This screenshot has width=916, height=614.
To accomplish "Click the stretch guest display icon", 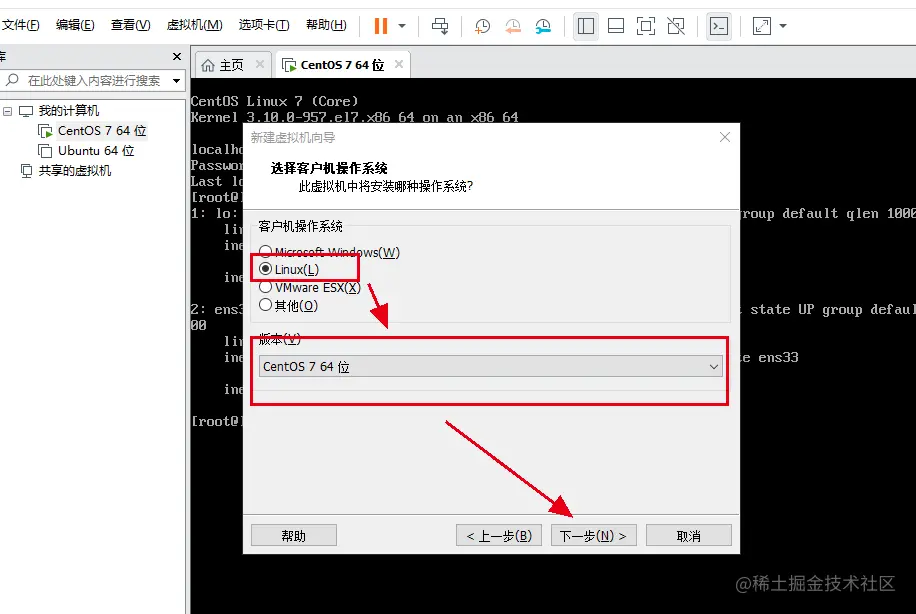I will (762, 26).
